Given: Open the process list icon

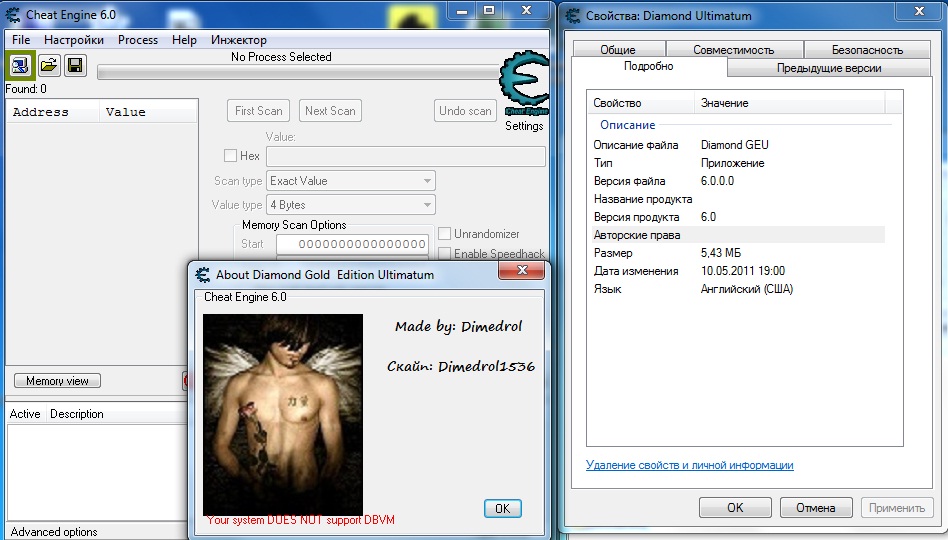Looking at the screenshot, I should coord(20,65).
